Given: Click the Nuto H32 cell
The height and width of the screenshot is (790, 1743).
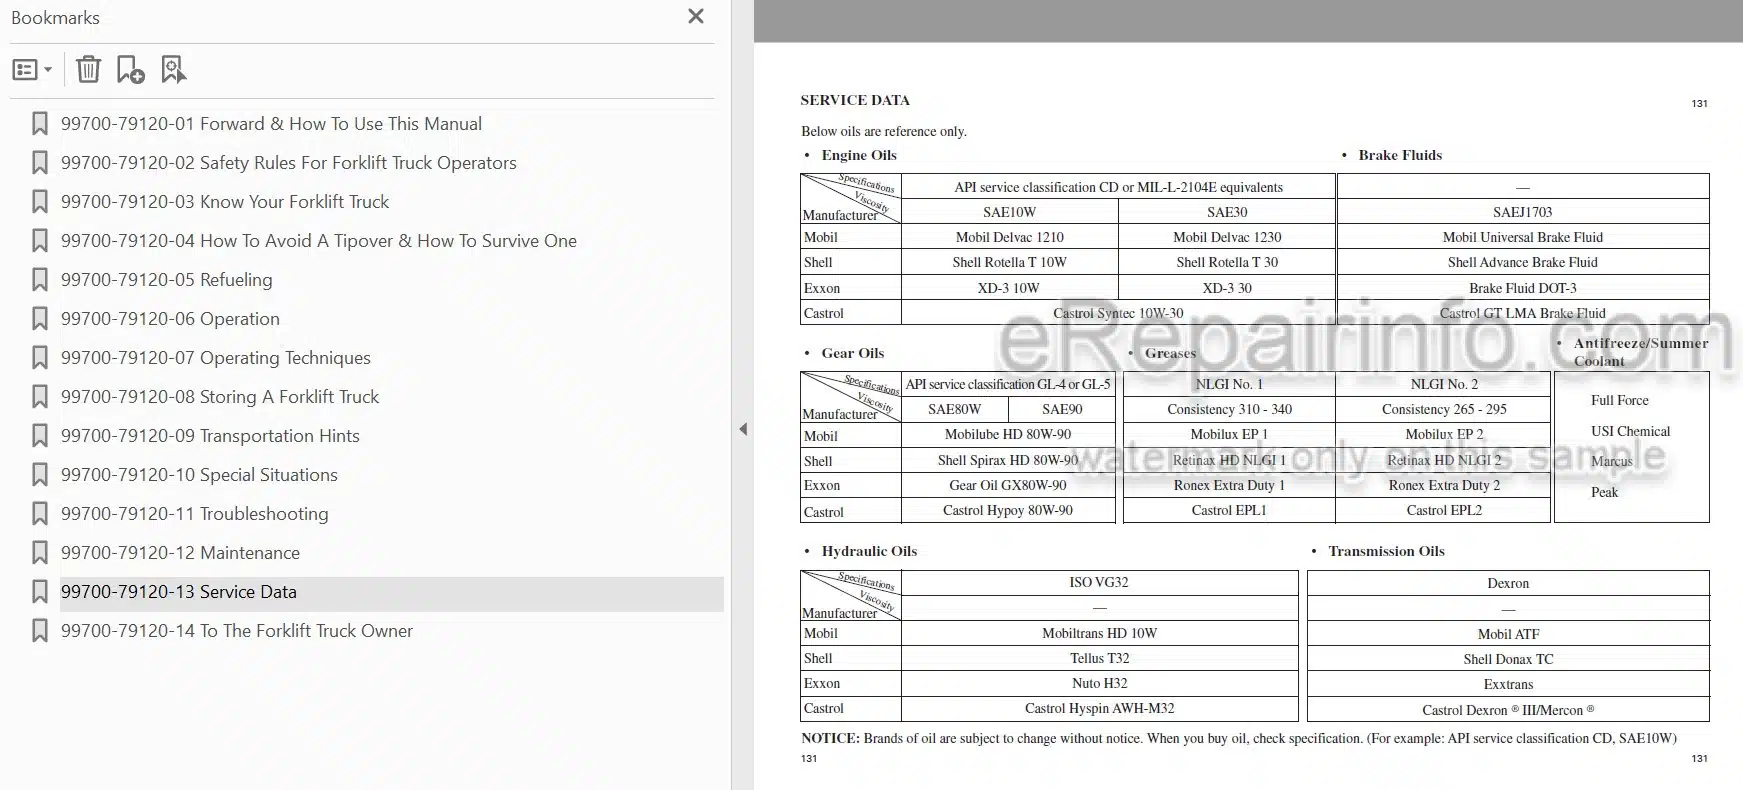Looking at the screenshot, I should pos(1099,683).
